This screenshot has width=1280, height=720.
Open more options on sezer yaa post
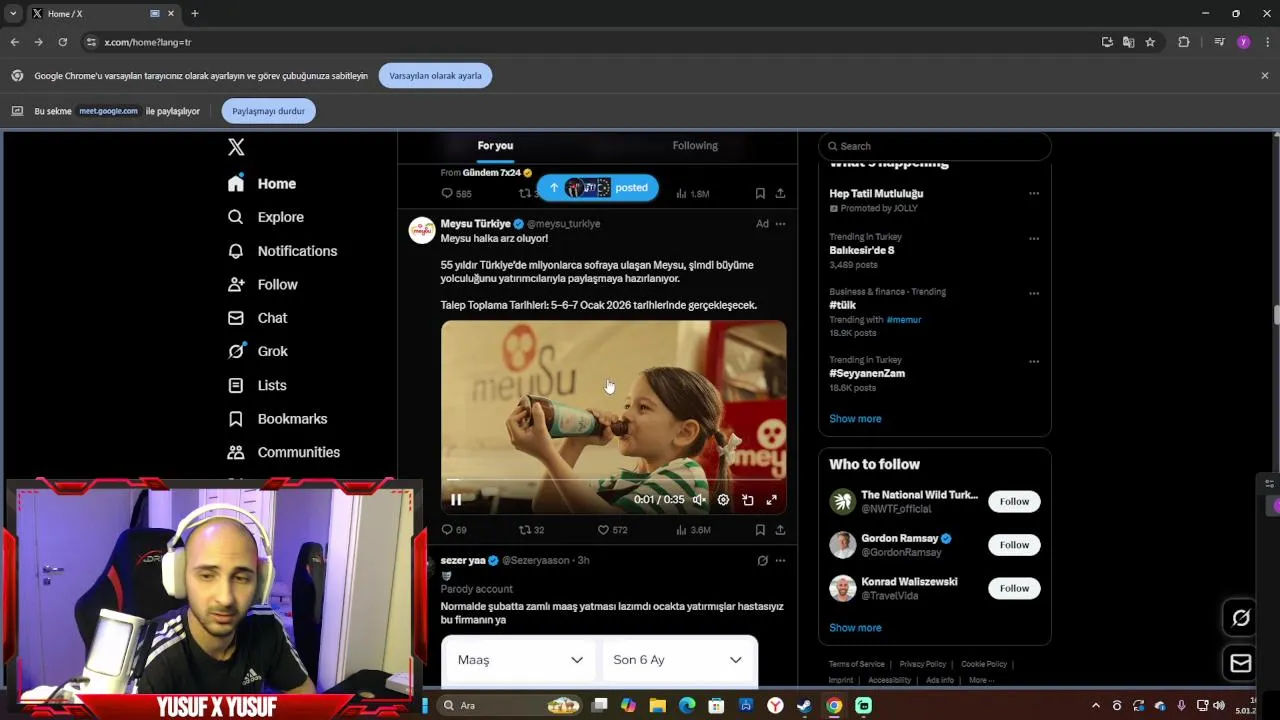coord(780,561)
